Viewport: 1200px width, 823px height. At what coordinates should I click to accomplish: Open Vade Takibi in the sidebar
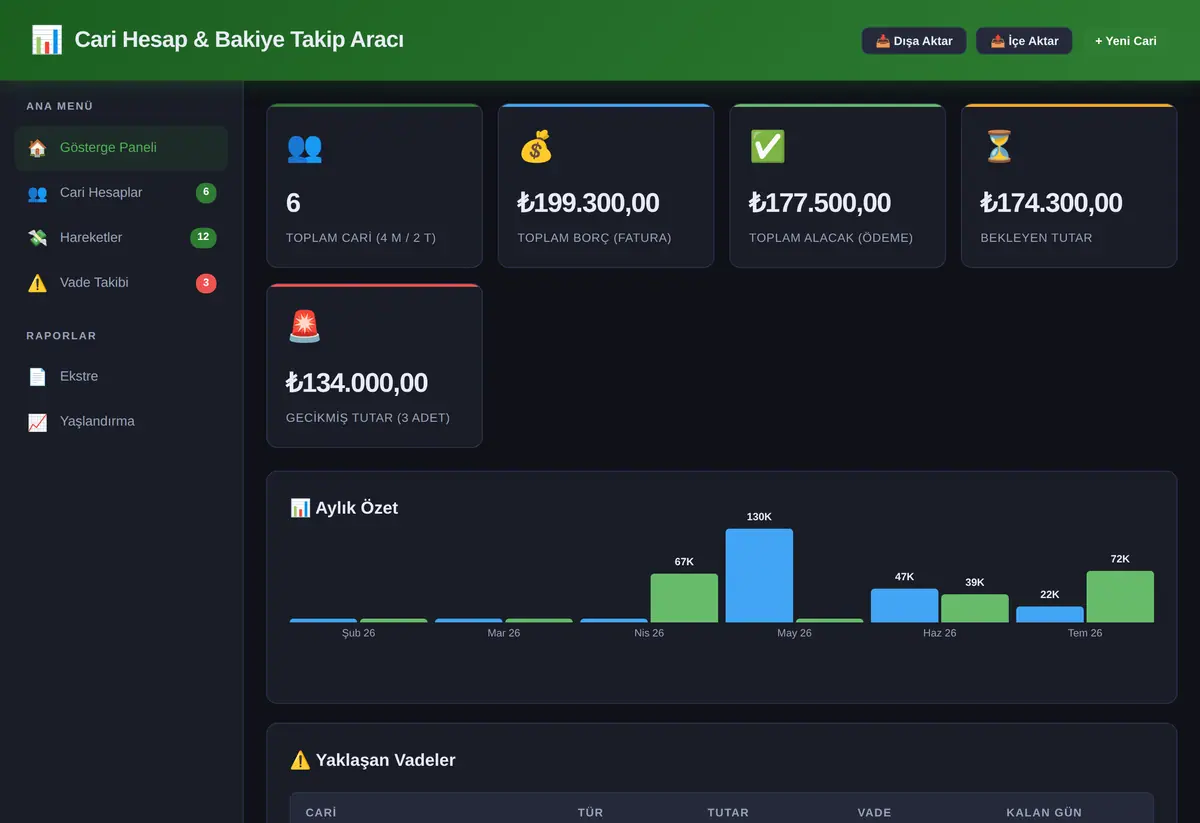pos(121,283)
